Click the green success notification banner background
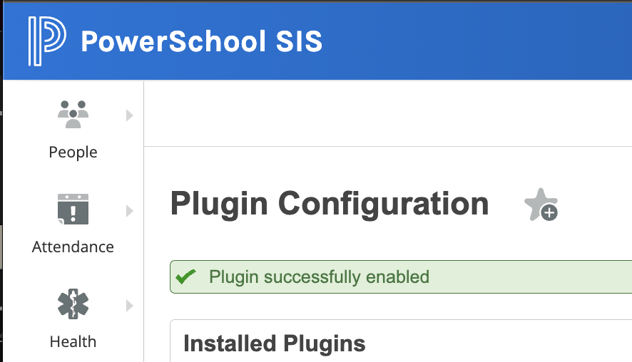Viewport: 632px width, 362px height. pyautogui.click(x=524, y=277)
